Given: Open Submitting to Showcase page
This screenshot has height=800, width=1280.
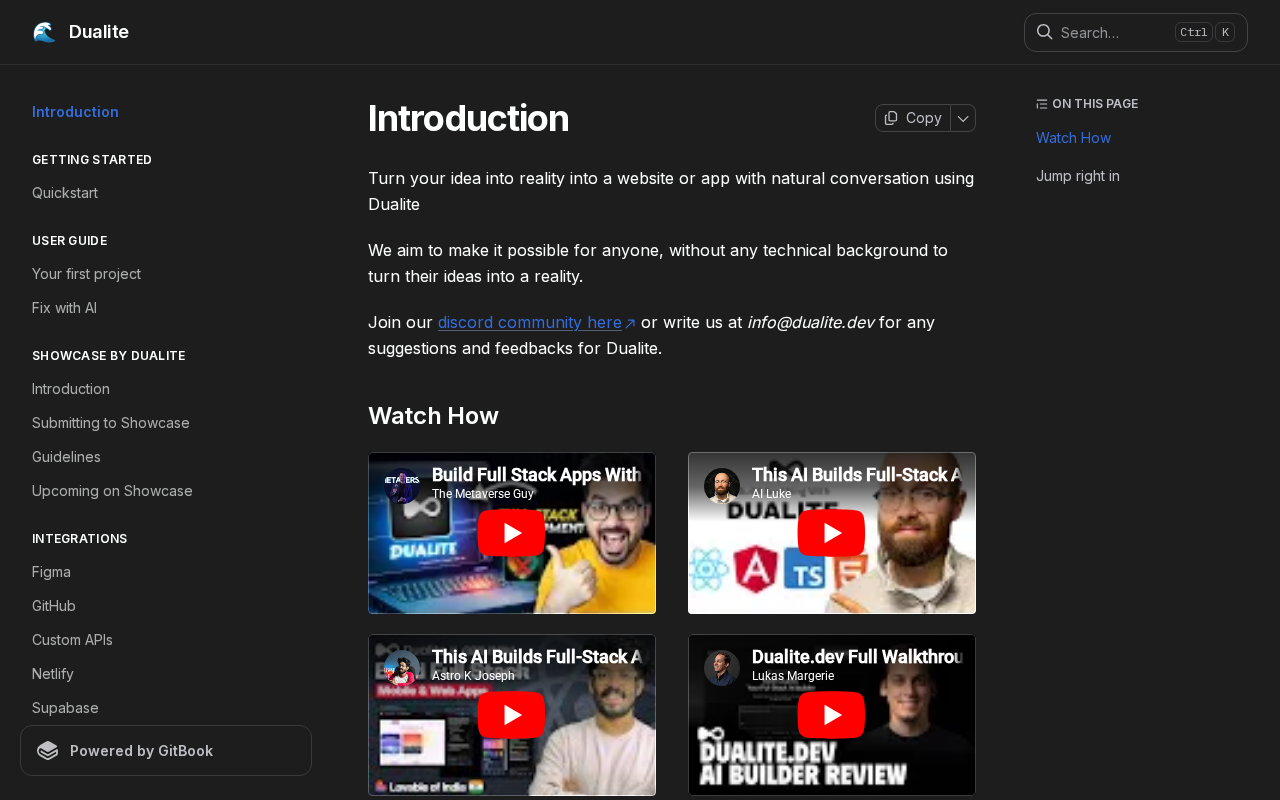Looking at the screenshot, I should (111, 423).
